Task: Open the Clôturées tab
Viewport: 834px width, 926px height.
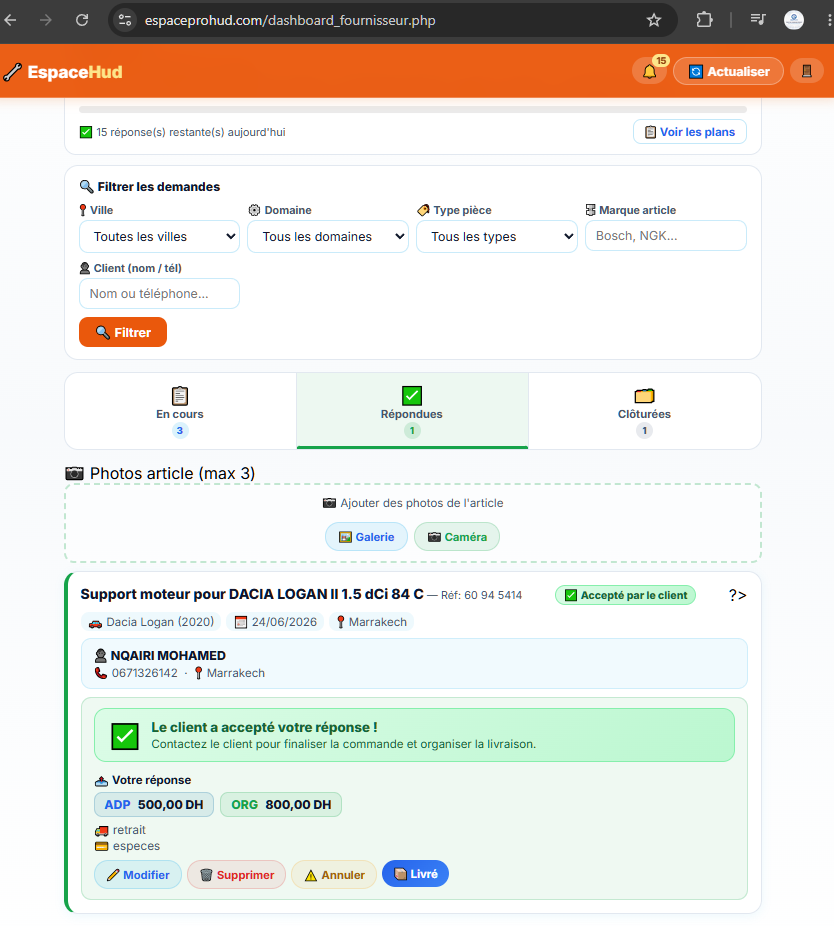Action: pyautogui.click(x=644, y=411)
